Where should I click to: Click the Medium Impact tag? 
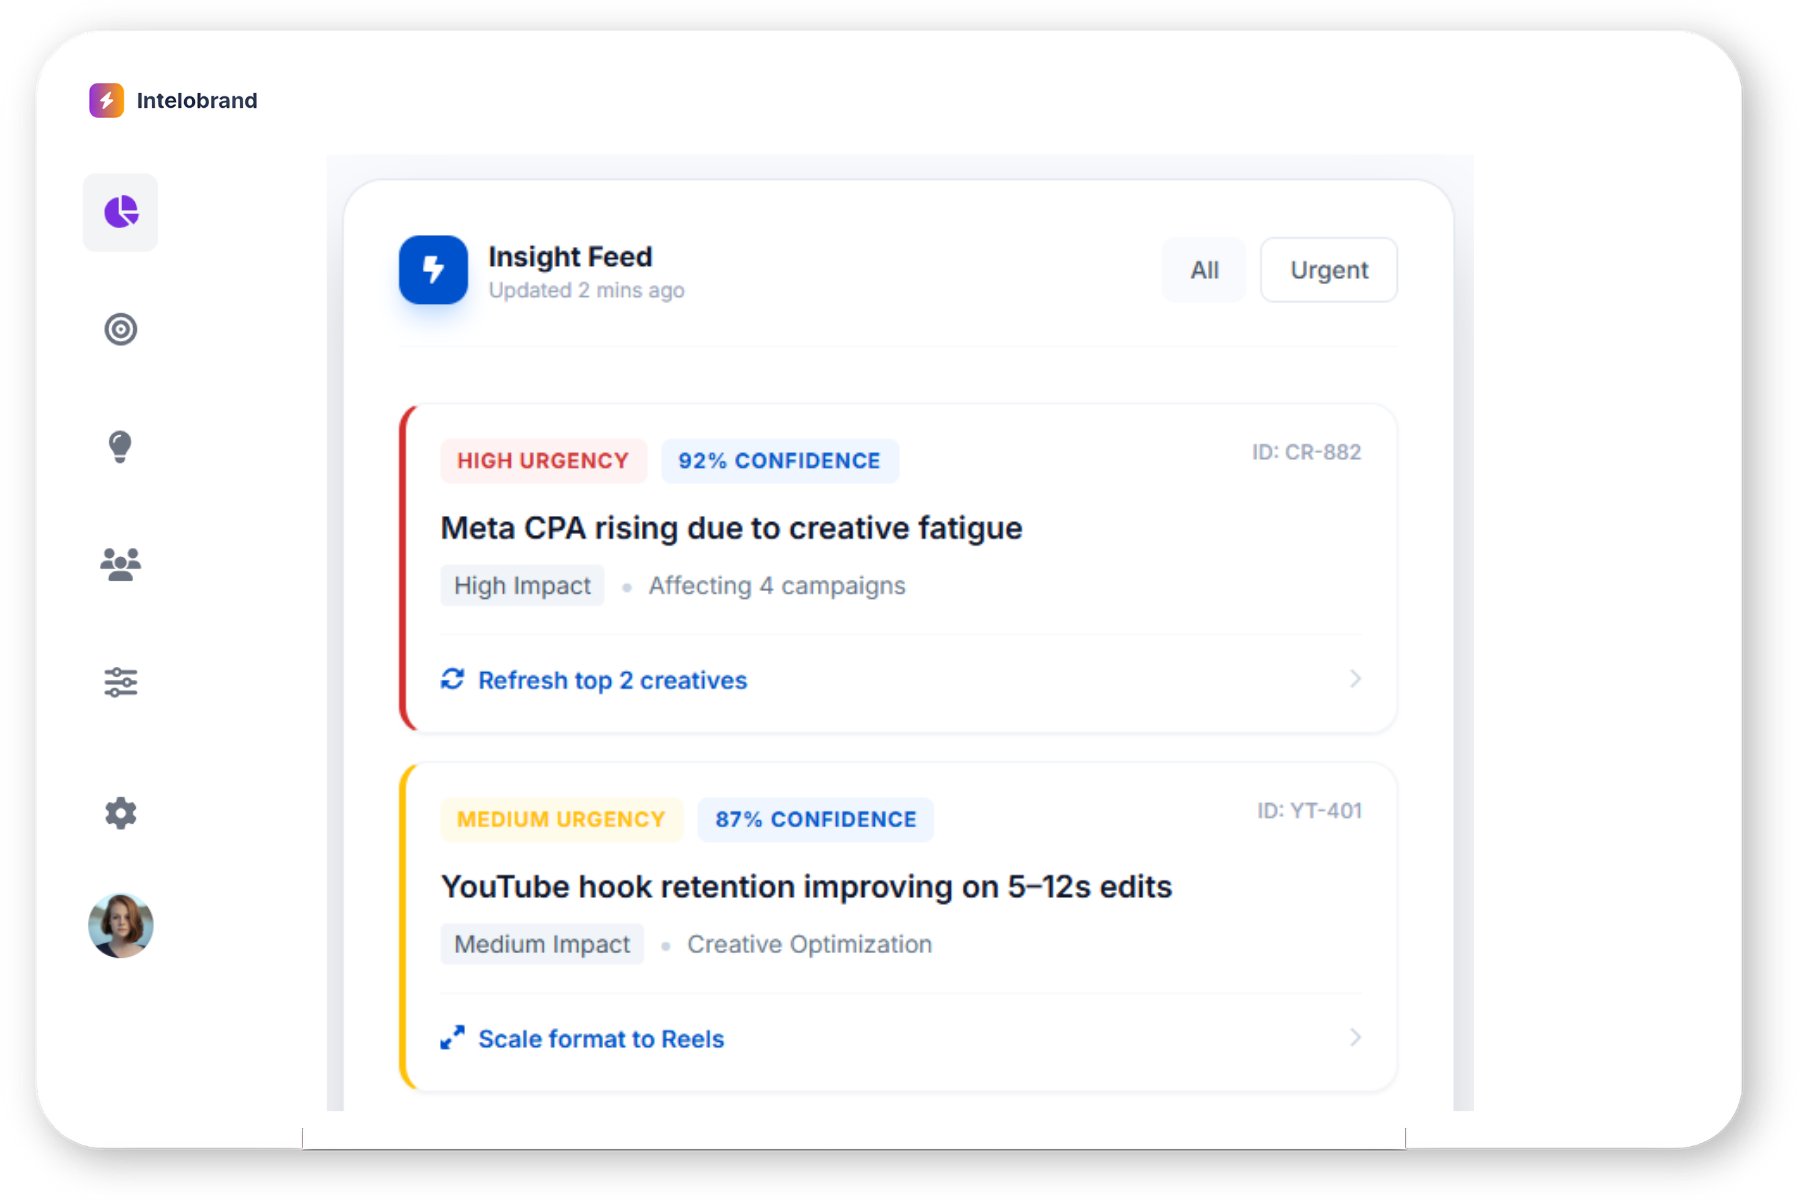tap(542, 944)
